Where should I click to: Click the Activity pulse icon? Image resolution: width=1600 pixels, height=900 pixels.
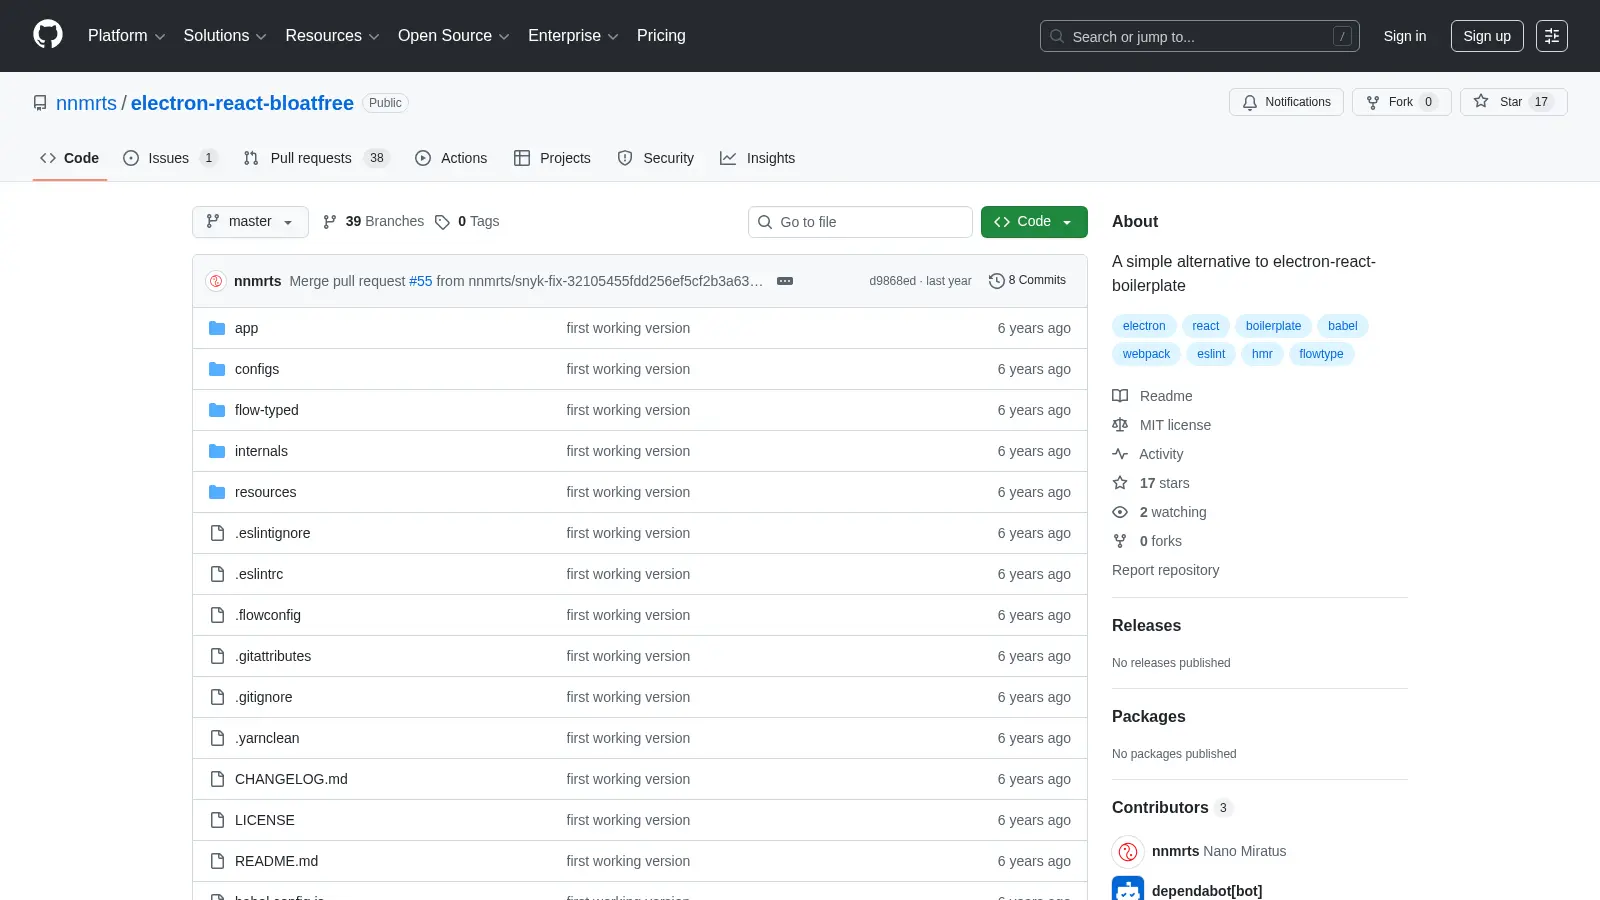pos(1120,454)
